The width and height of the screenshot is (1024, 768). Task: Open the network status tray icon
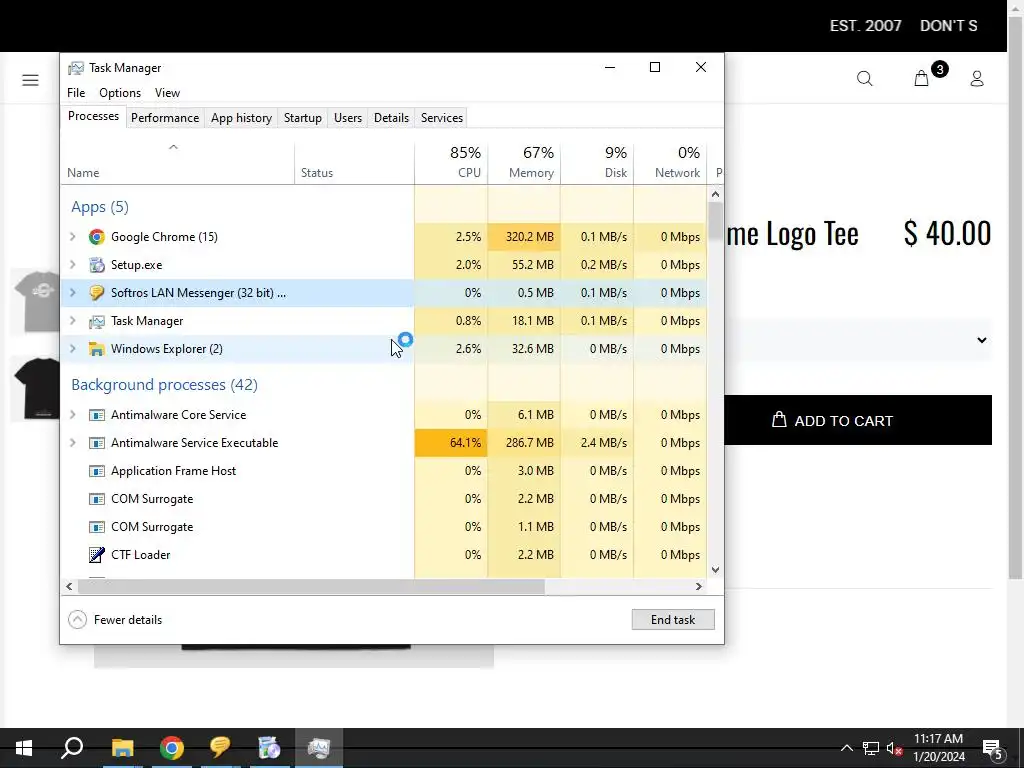coord(871,748)
